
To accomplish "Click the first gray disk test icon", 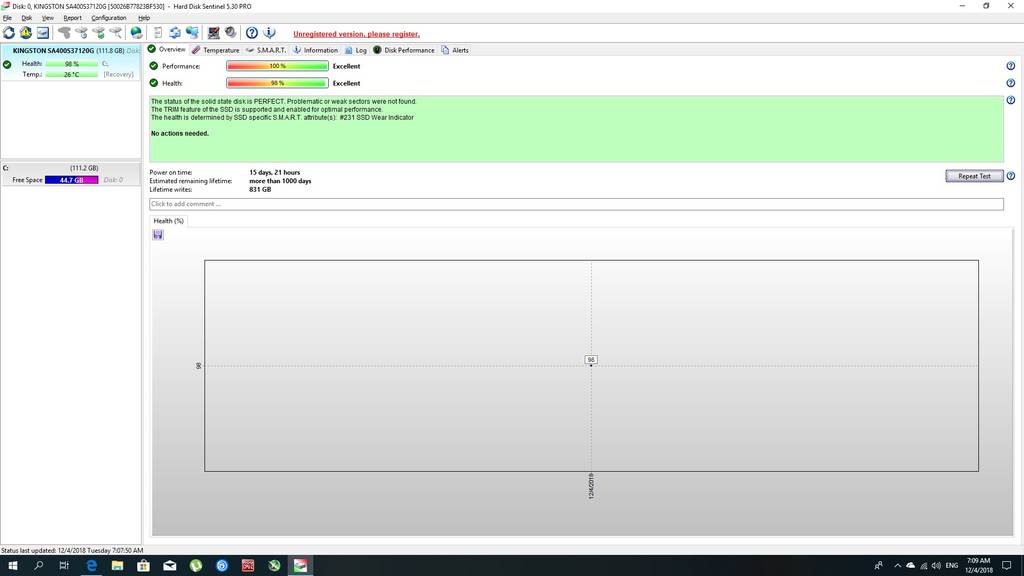I will pyautogui.click(x=64, y=33).
